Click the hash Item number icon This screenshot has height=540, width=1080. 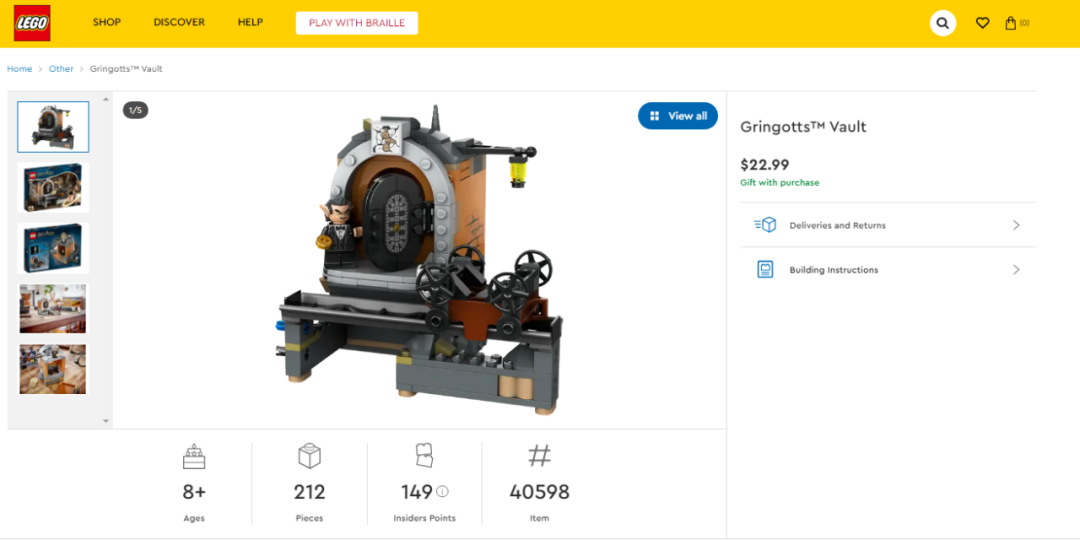coord(539,456)
